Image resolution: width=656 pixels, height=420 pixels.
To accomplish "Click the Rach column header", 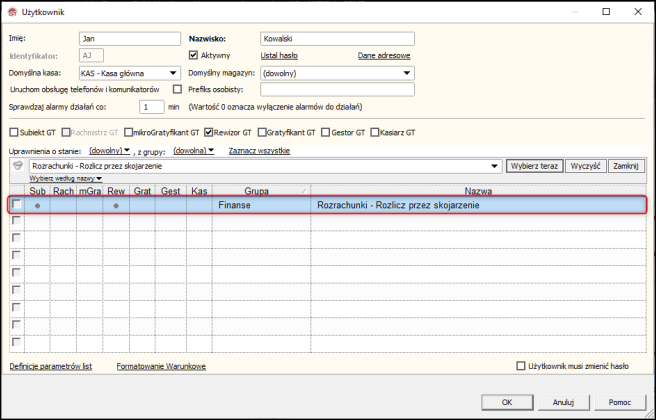I will pos(63,191).
